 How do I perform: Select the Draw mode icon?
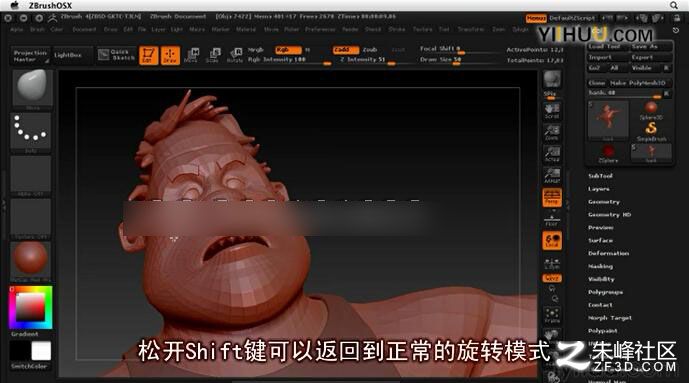pyautogui.click(x=170, y=55)
